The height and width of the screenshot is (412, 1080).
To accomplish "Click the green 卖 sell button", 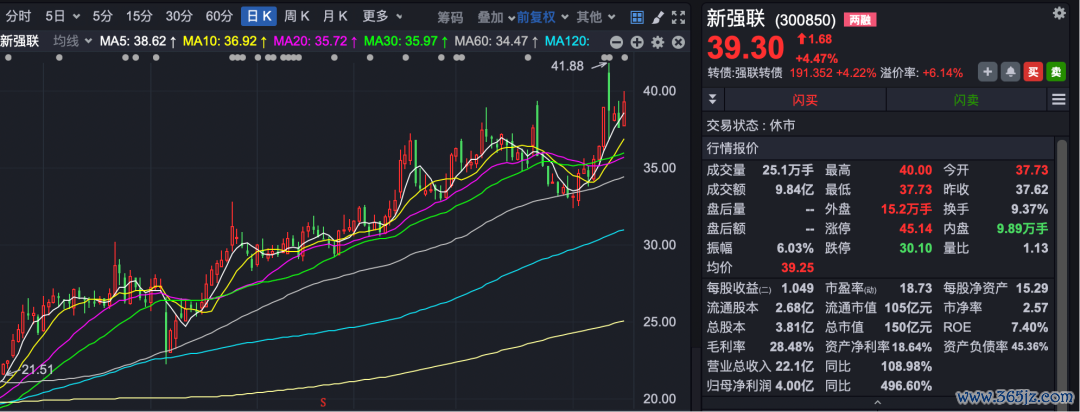I will [1056, 72].
